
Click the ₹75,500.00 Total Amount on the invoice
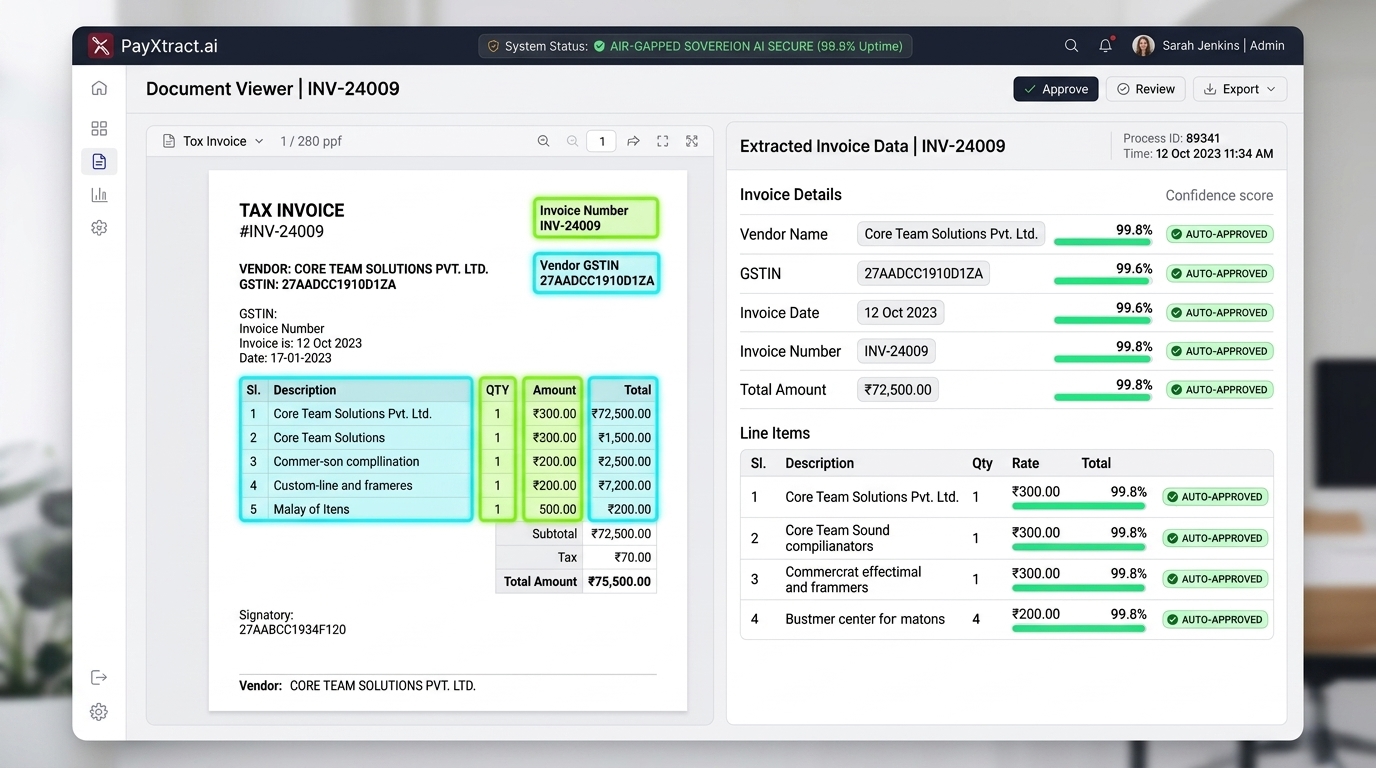pyautogui.click(x=619, y=581)
